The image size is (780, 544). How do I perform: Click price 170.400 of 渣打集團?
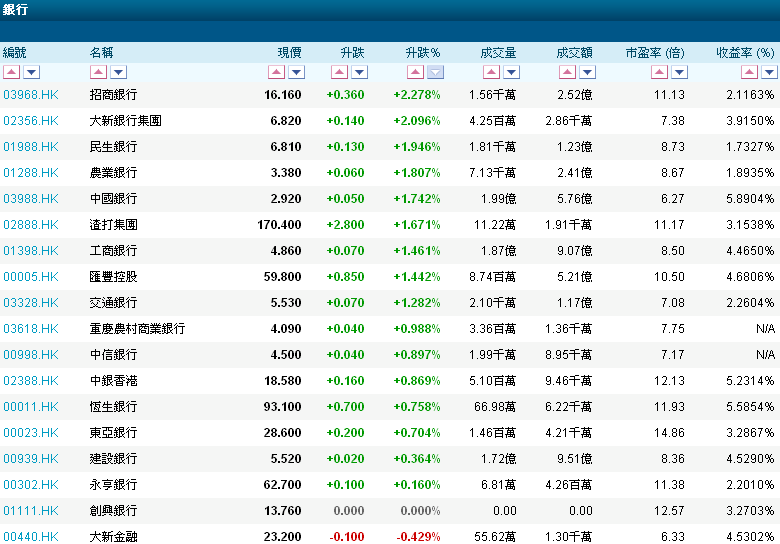(279, 225)
